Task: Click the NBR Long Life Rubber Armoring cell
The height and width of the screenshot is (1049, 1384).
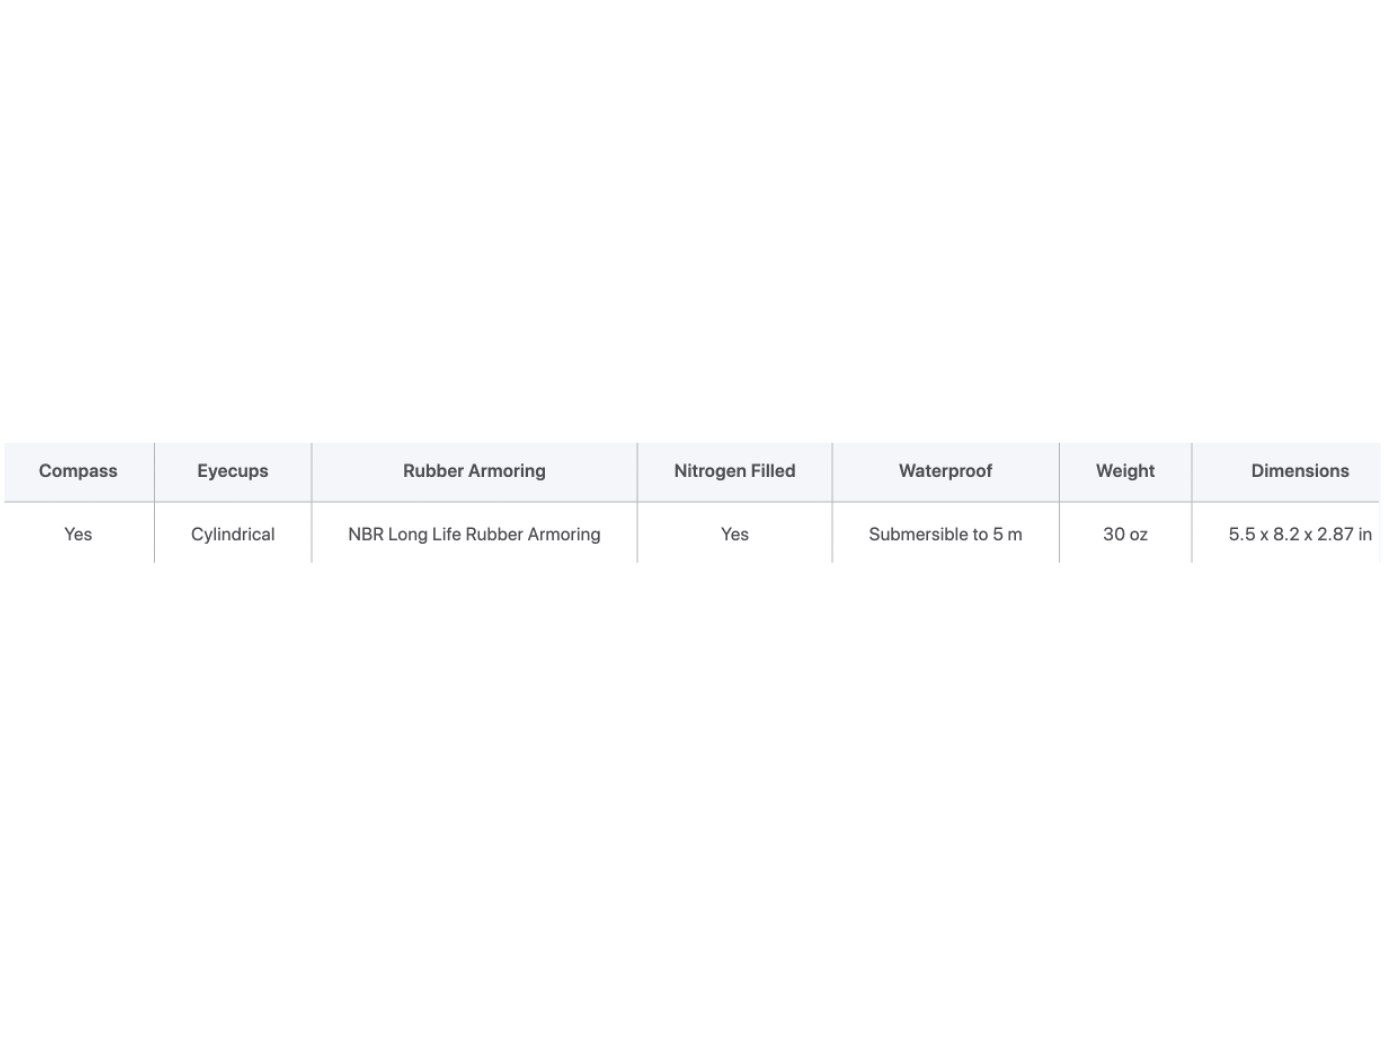Action: [474, 534]
